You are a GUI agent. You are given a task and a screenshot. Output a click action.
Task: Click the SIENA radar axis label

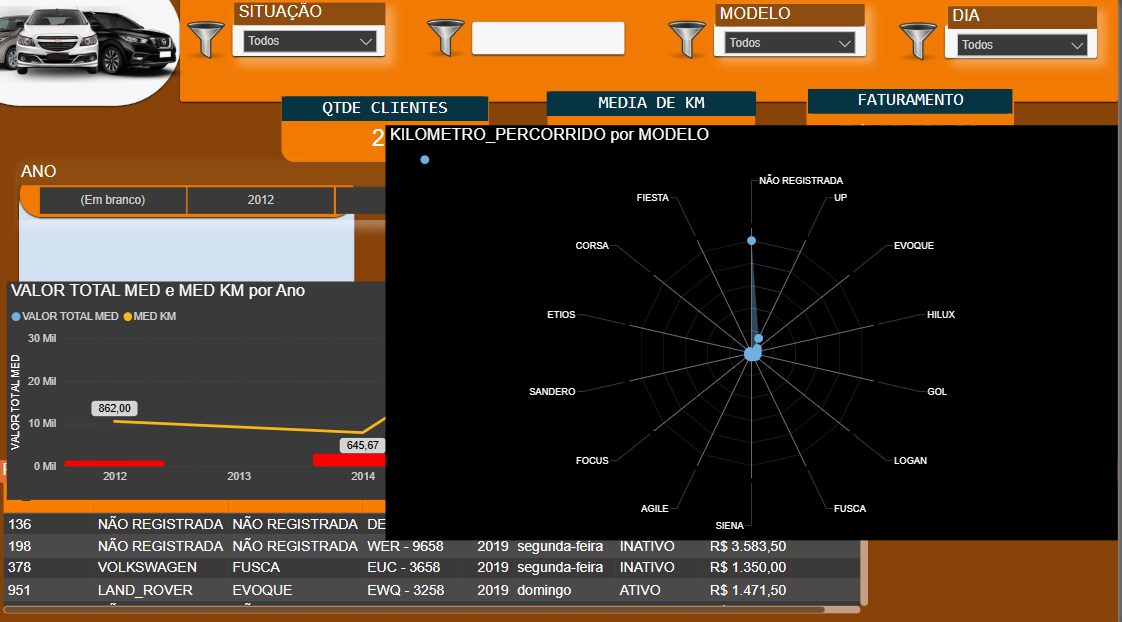click(729, 525)
